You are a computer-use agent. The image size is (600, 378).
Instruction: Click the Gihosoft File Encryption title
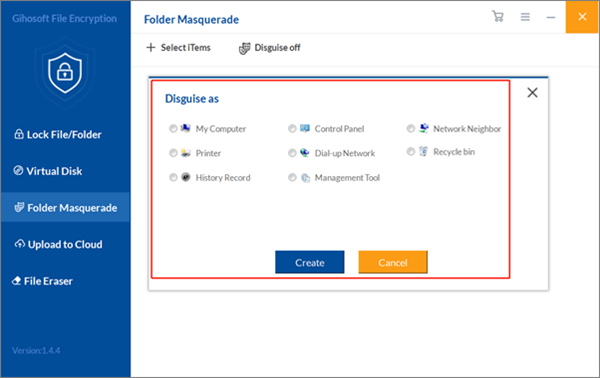tap(64, 18)
